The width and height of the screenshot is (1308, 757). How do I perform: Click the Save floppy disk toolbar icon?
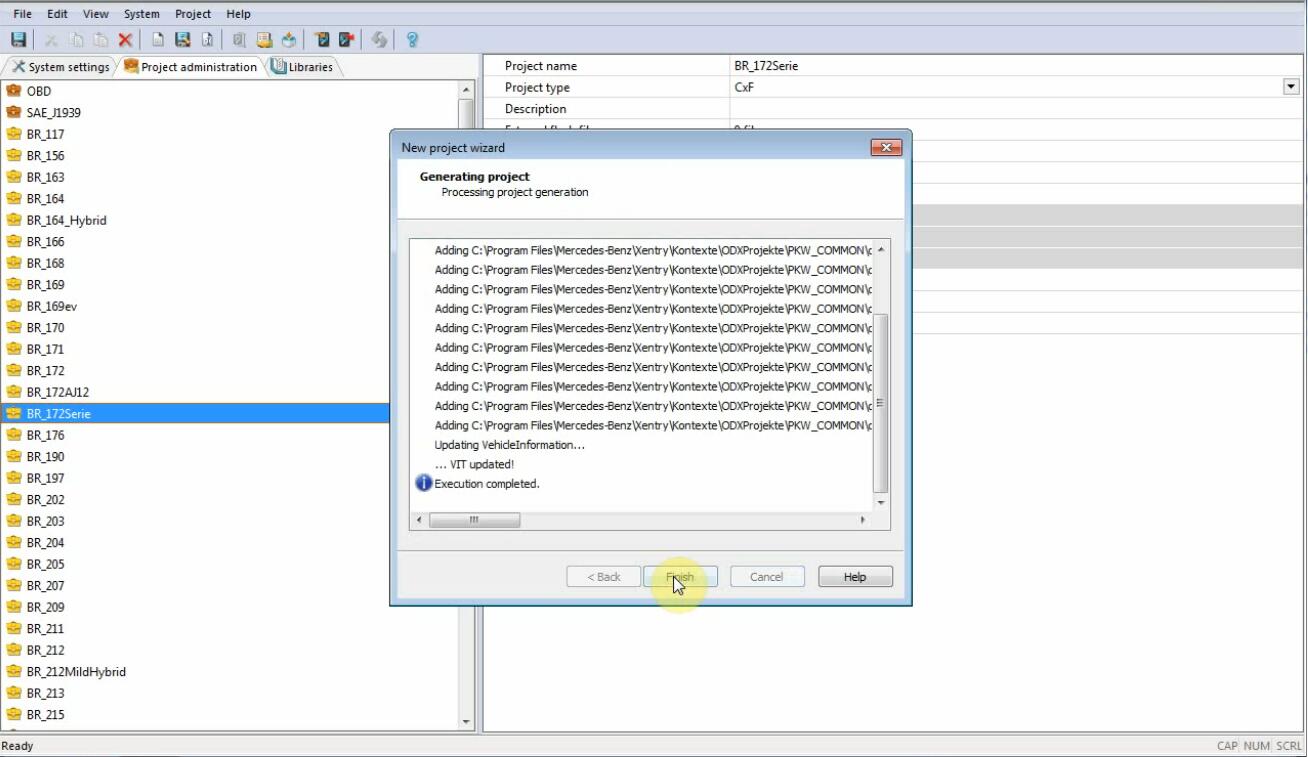18,40
